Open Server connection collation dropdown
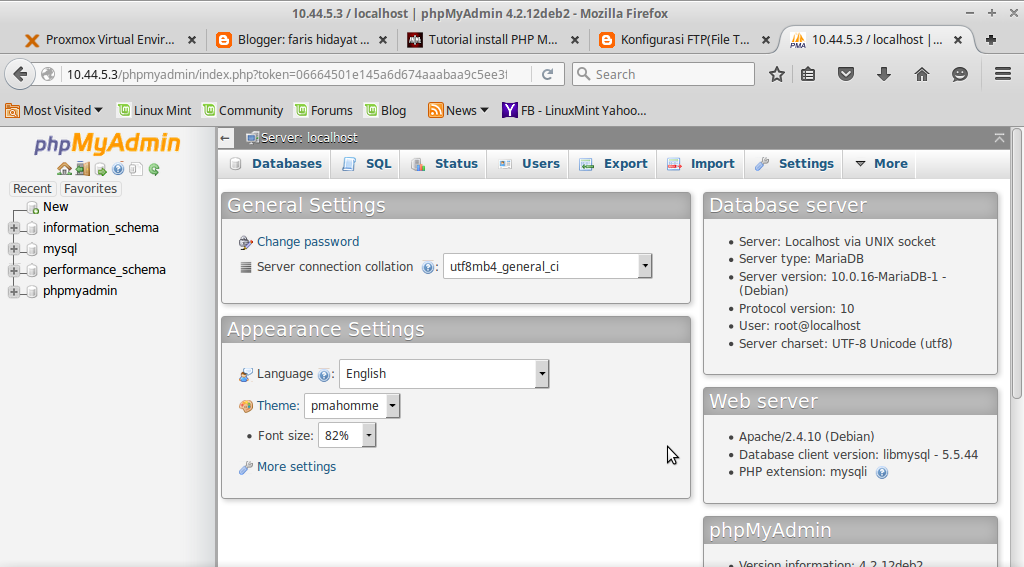Image resolution: width=1024 pixels, height=567 pixels. pos(547,266)
